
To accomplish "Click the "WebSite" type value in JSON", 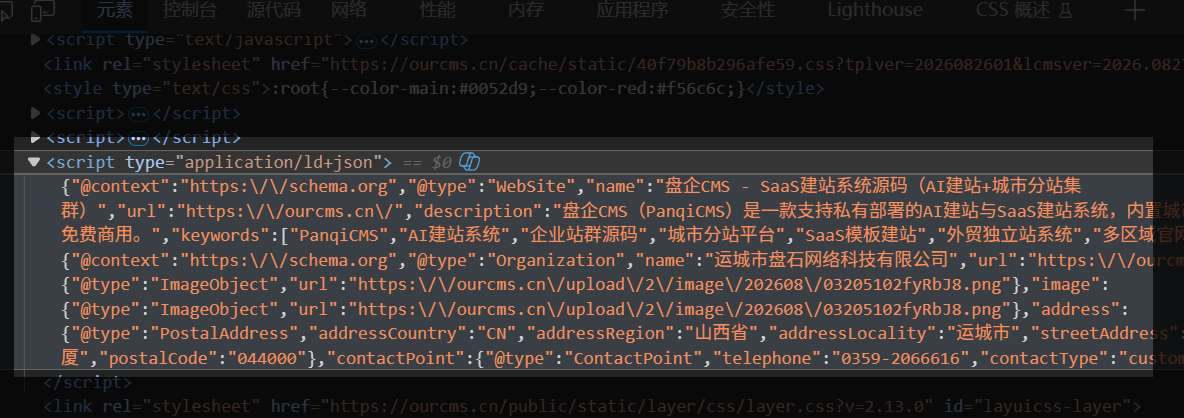I will point(533,186).
